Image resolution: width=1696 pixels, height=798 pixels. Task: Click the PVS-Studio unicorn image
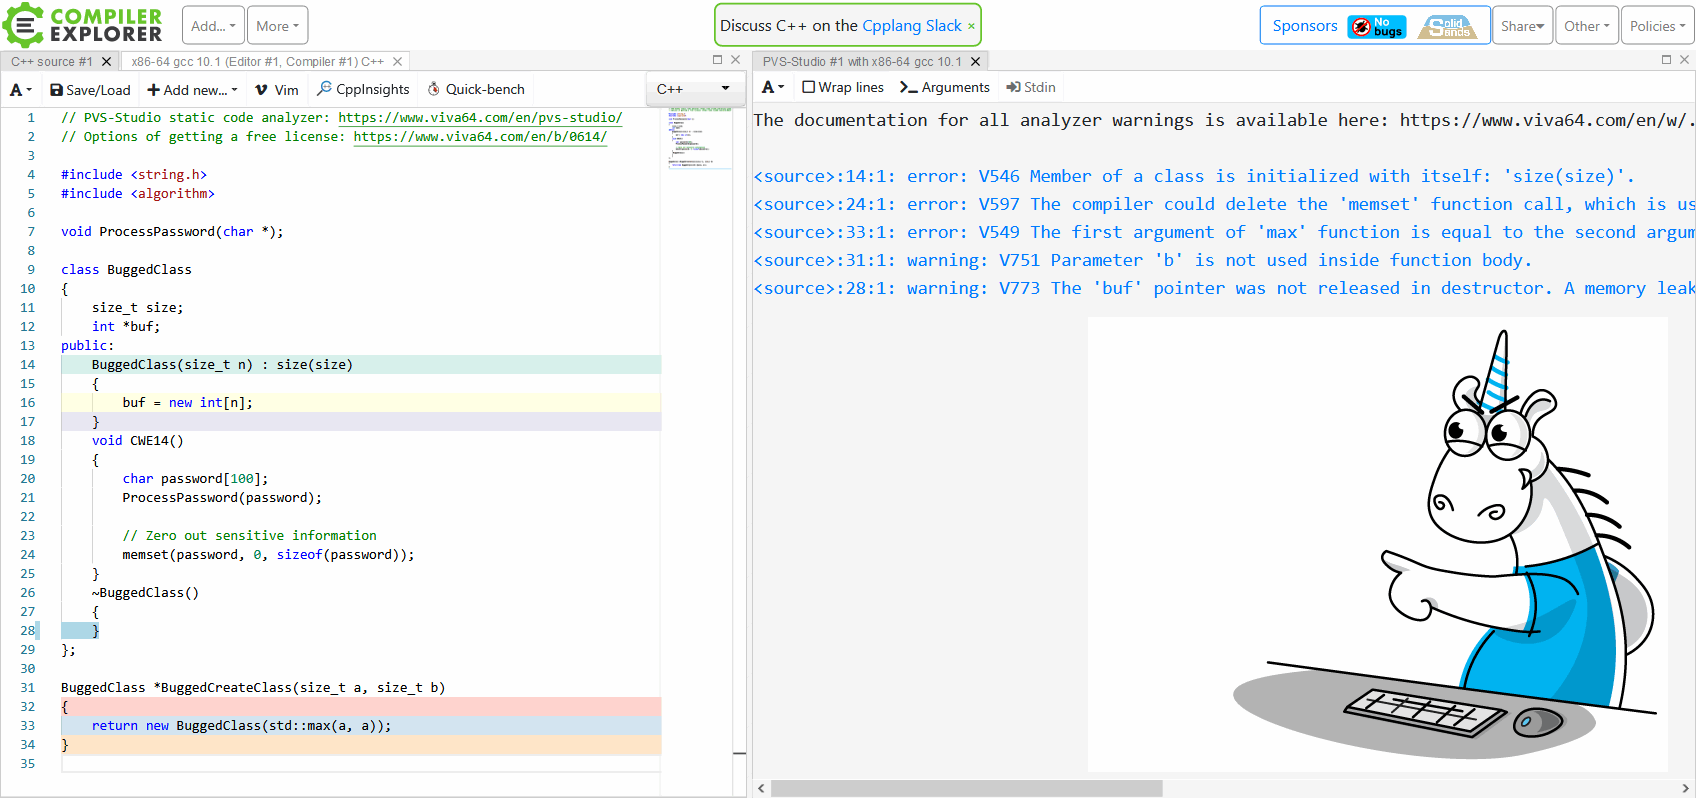click(x=1378, y=545)
